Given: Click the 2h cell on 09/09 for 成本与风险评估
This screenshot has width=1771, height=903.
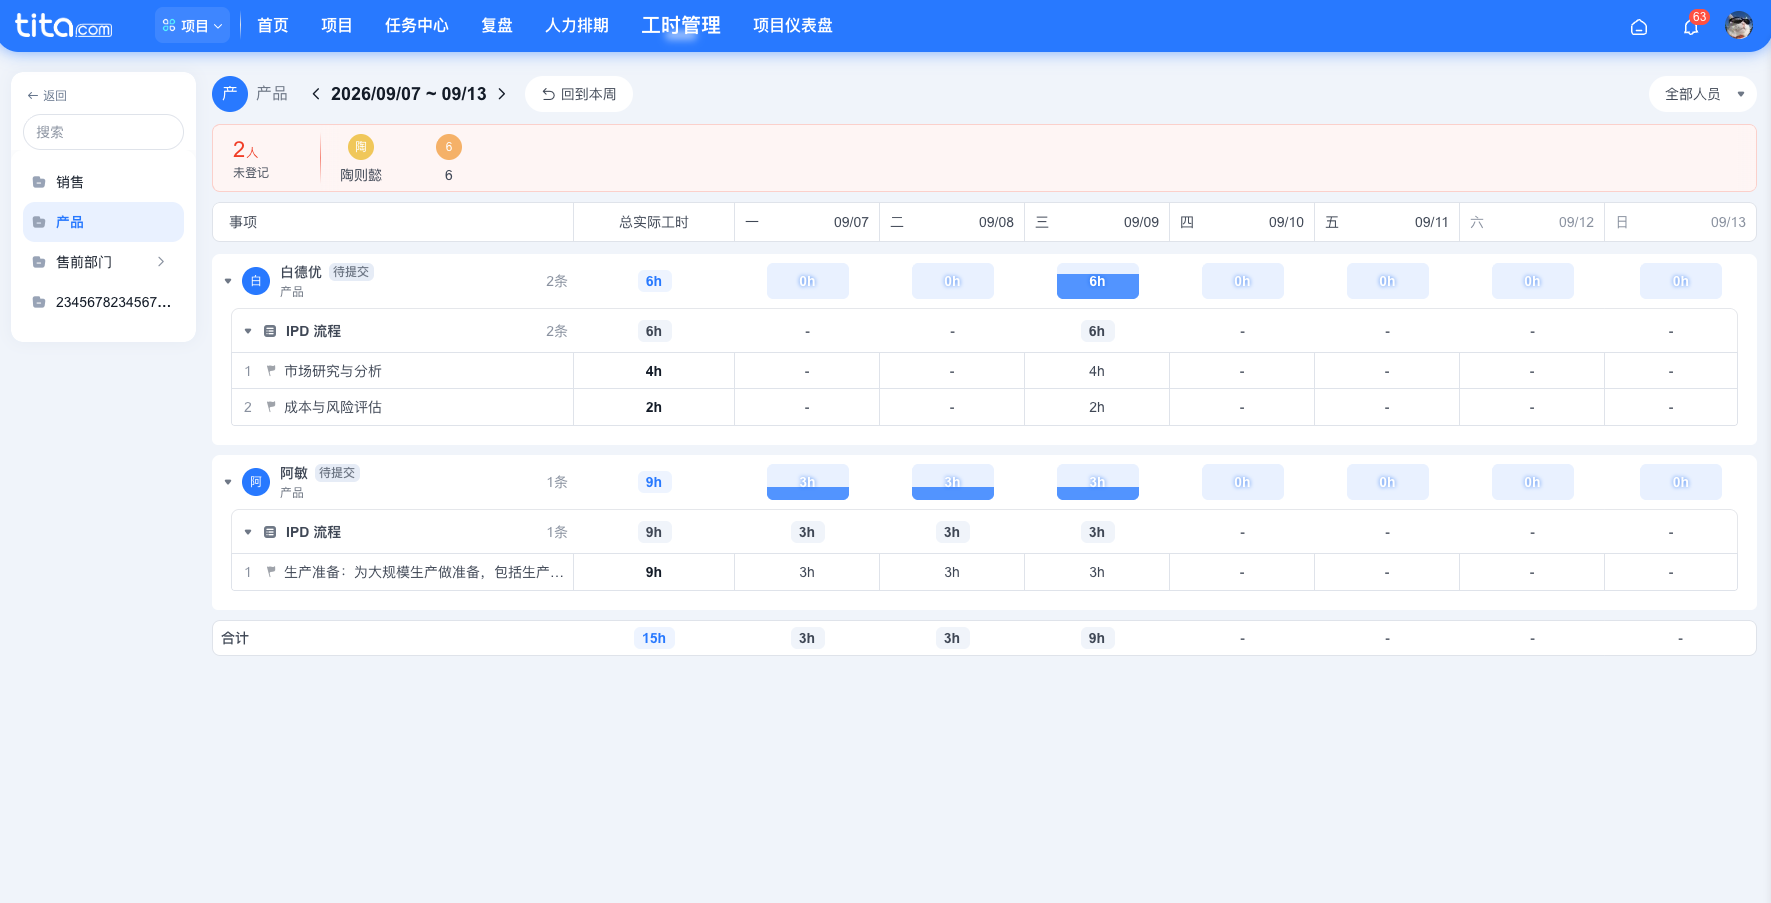Looking at the screenshot, I should pyautogui.click(x=1097, y=407).
